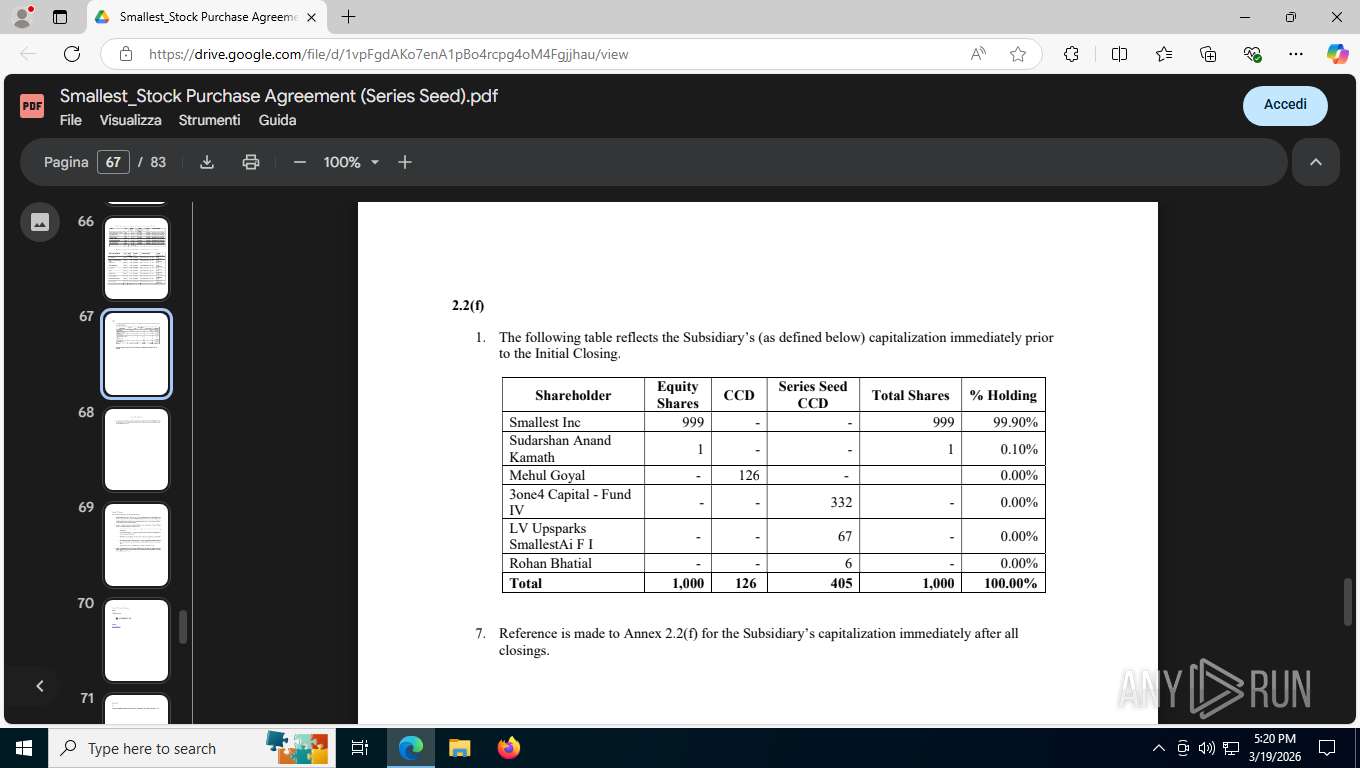
Task: Zoom in with the plus icon
Action: click(x=405, y=162)
